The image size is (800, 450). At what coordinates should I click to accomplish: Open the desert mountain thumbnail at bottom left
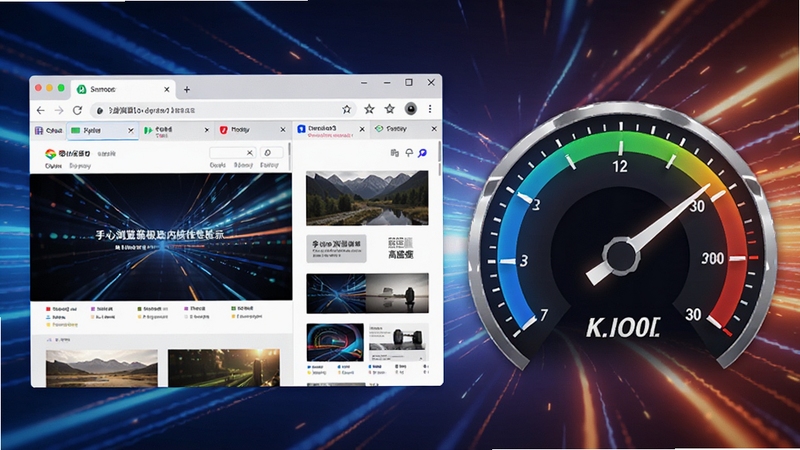102,368
